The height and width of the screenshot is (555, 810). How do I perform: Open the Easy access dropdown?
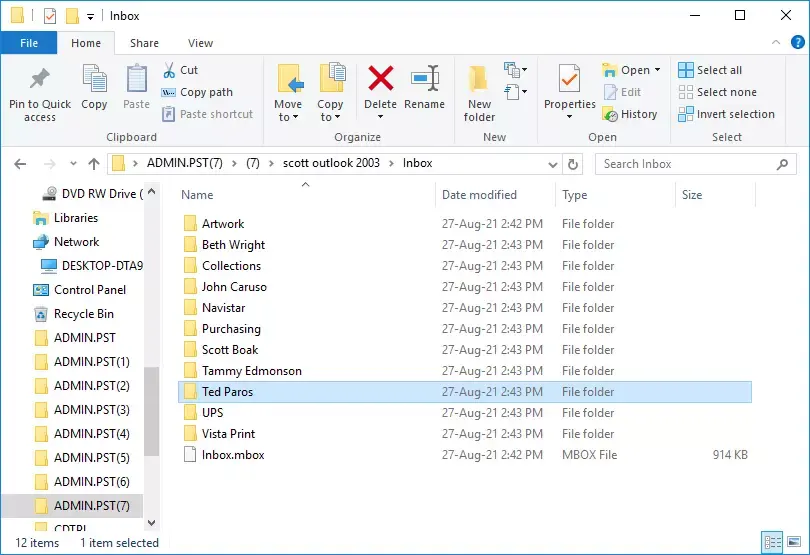515,92
